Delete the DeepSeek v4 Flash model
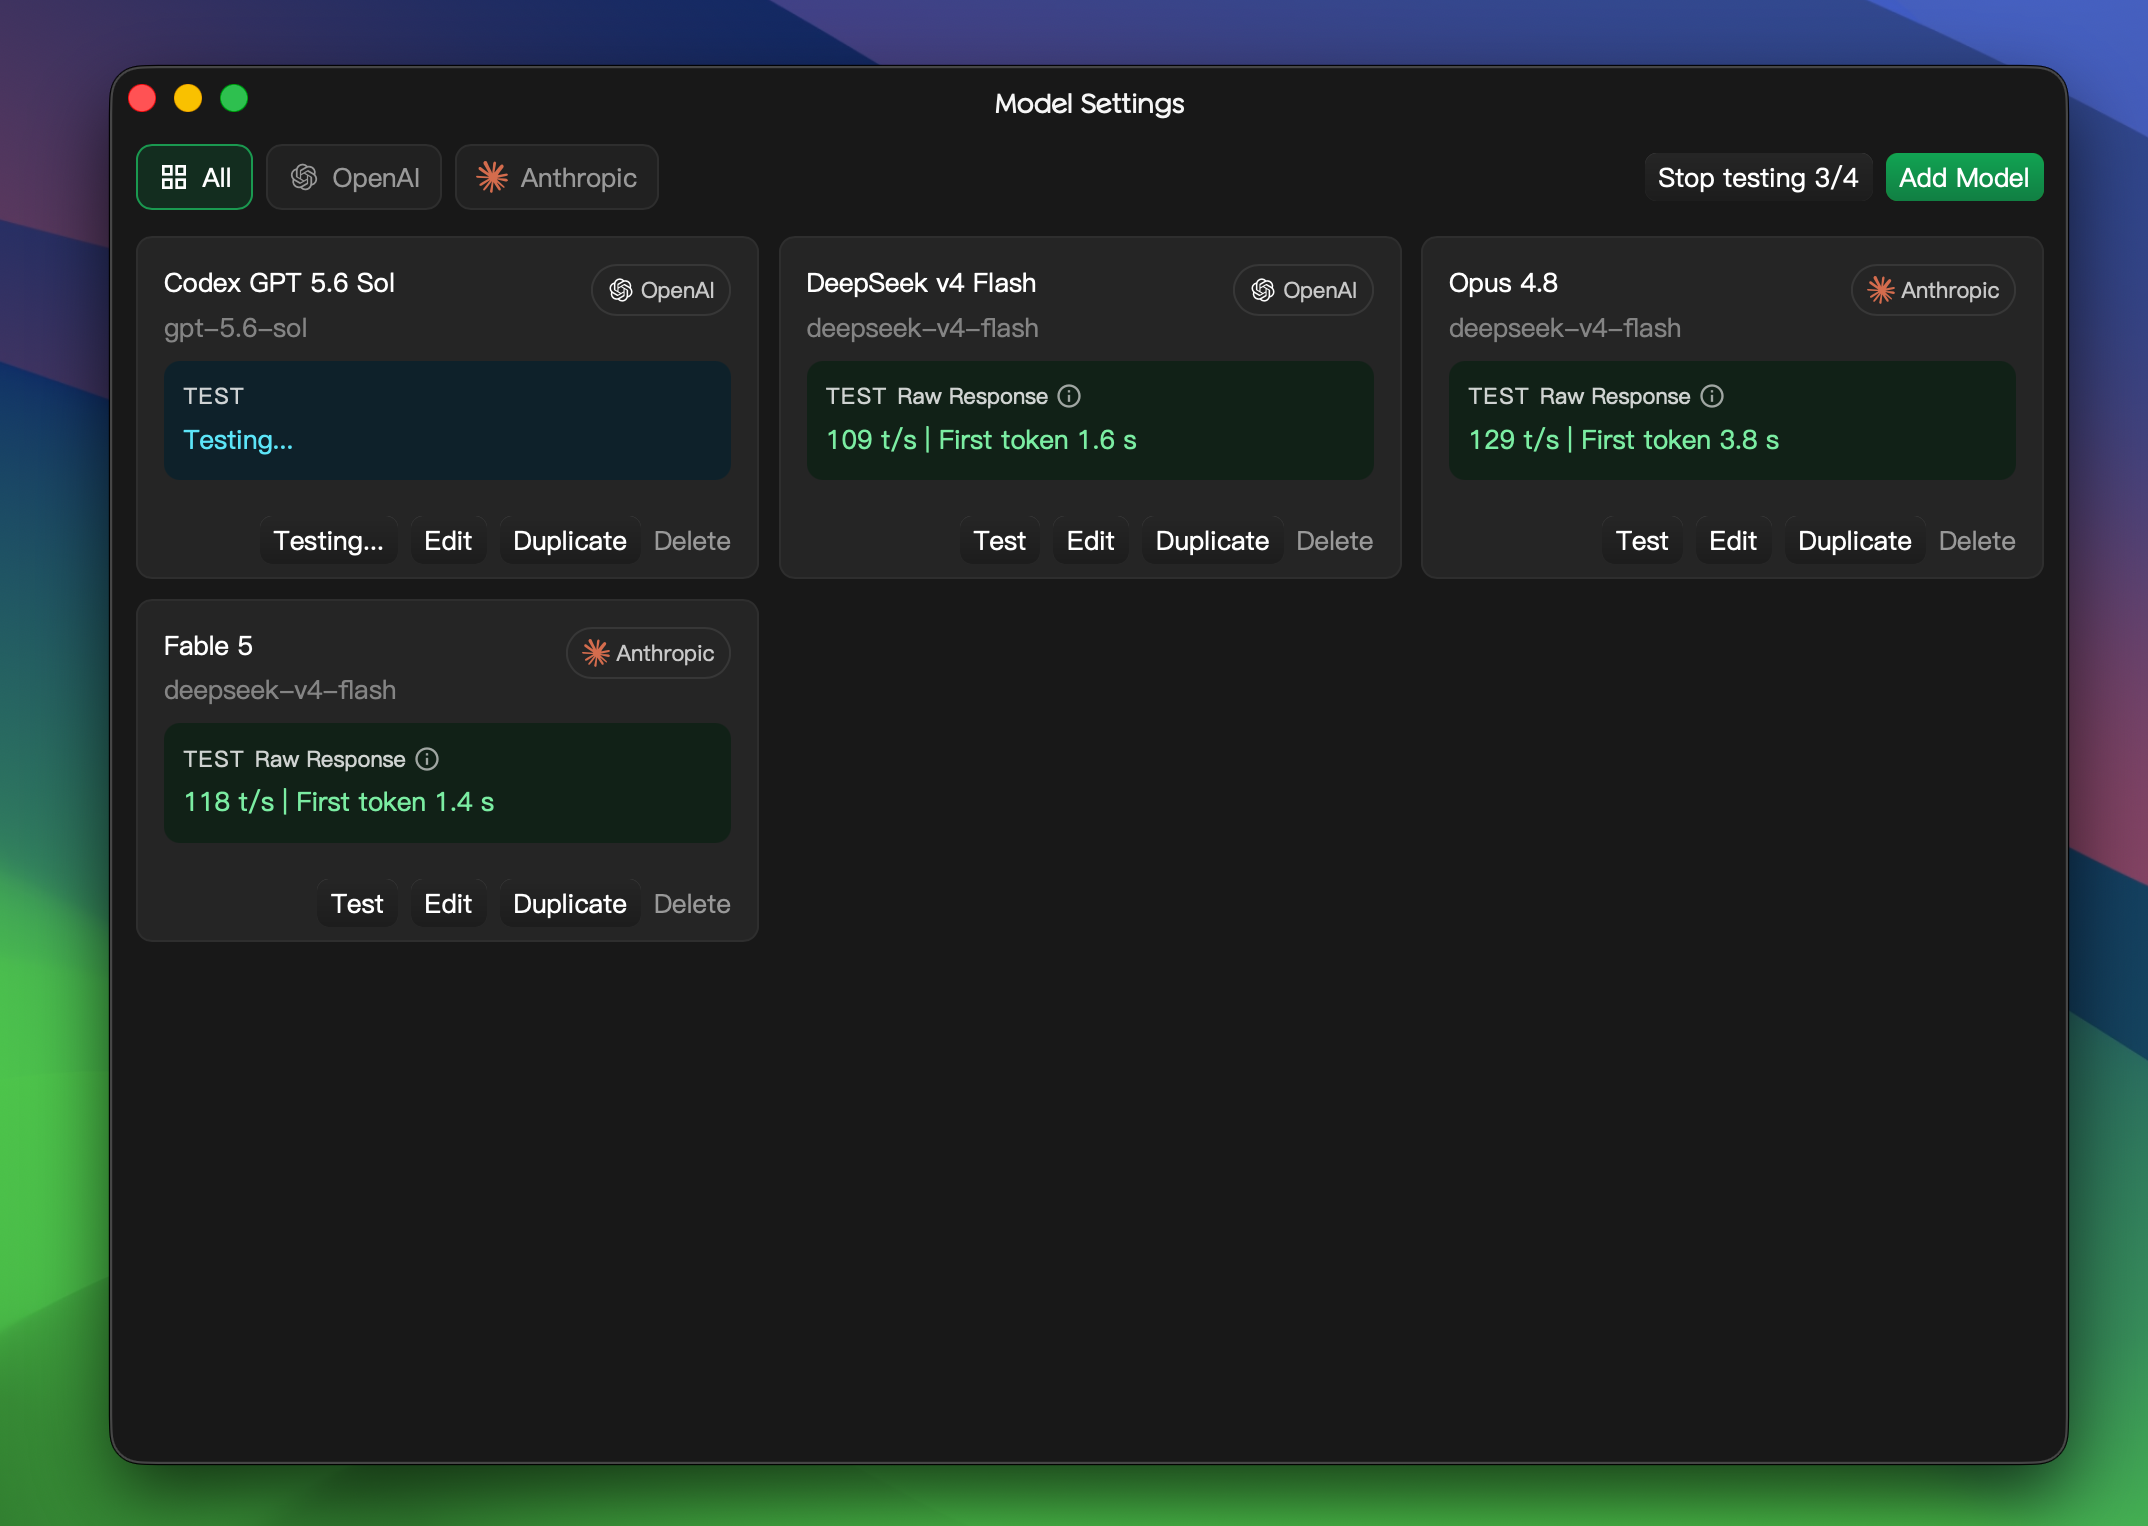The image size is (2148, 1526). coord(1335,541)
